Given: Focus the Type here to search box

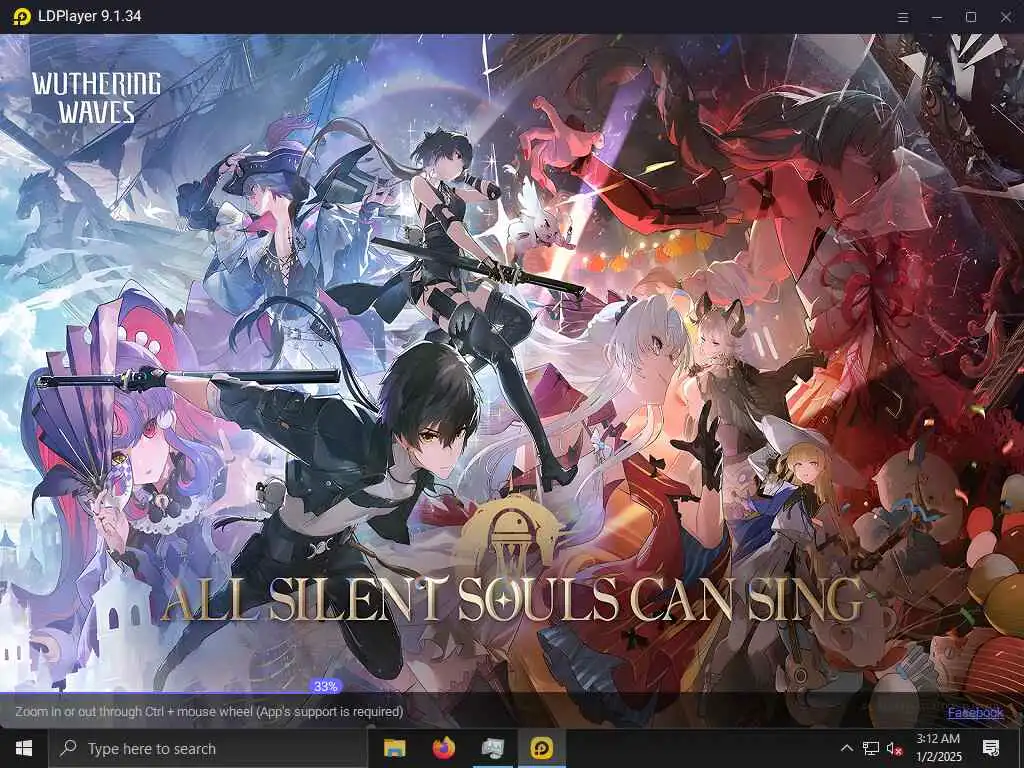Looking at the screenshot, I should (209, 748).
